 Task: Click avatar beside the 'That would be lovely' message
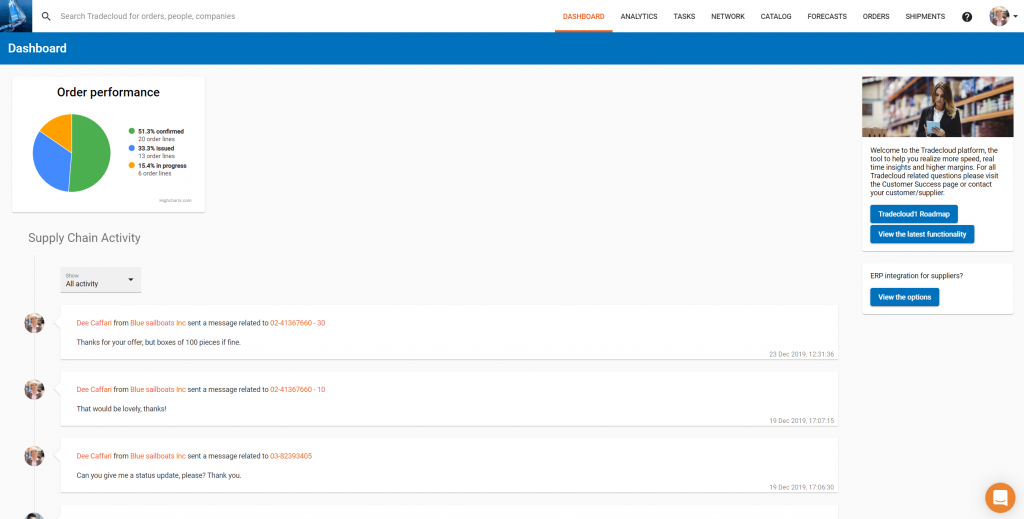34,390
